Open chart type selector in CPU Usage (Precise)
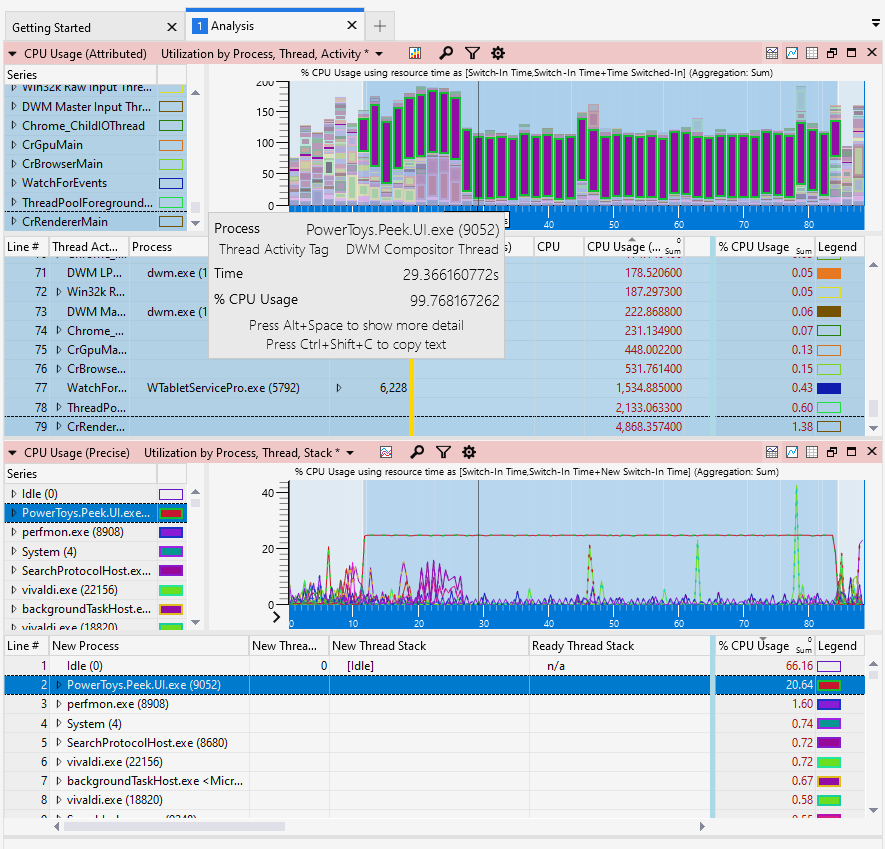885x849 pixels. click(x=386, y=452)
